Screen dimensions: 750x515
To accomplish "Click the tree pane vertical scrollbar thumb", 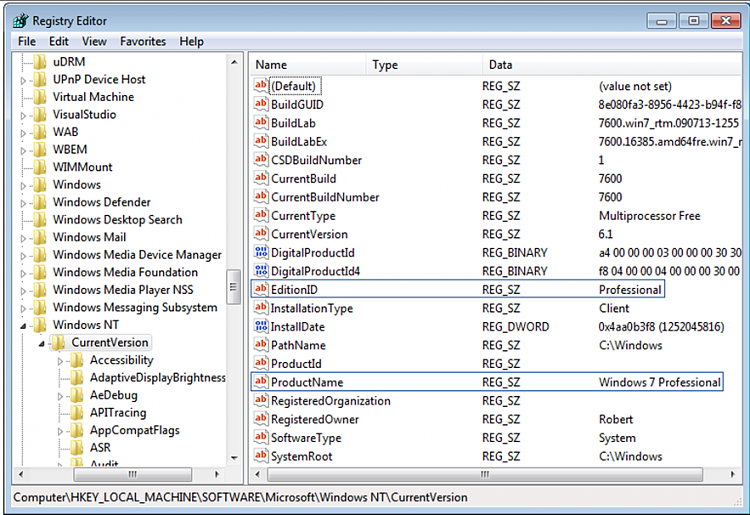I will (x=233, y=287).
